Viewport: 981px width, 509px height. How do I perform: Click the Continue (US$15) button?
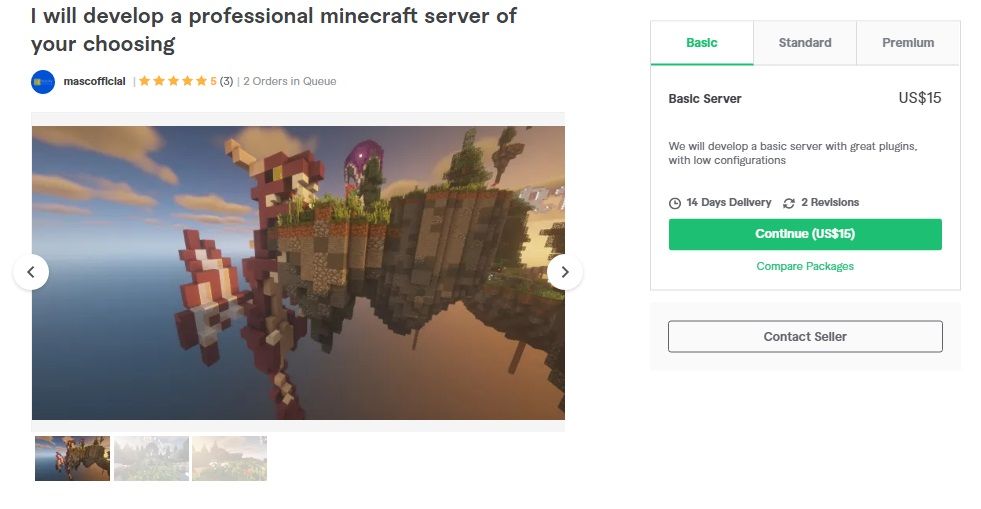[805, 234]
